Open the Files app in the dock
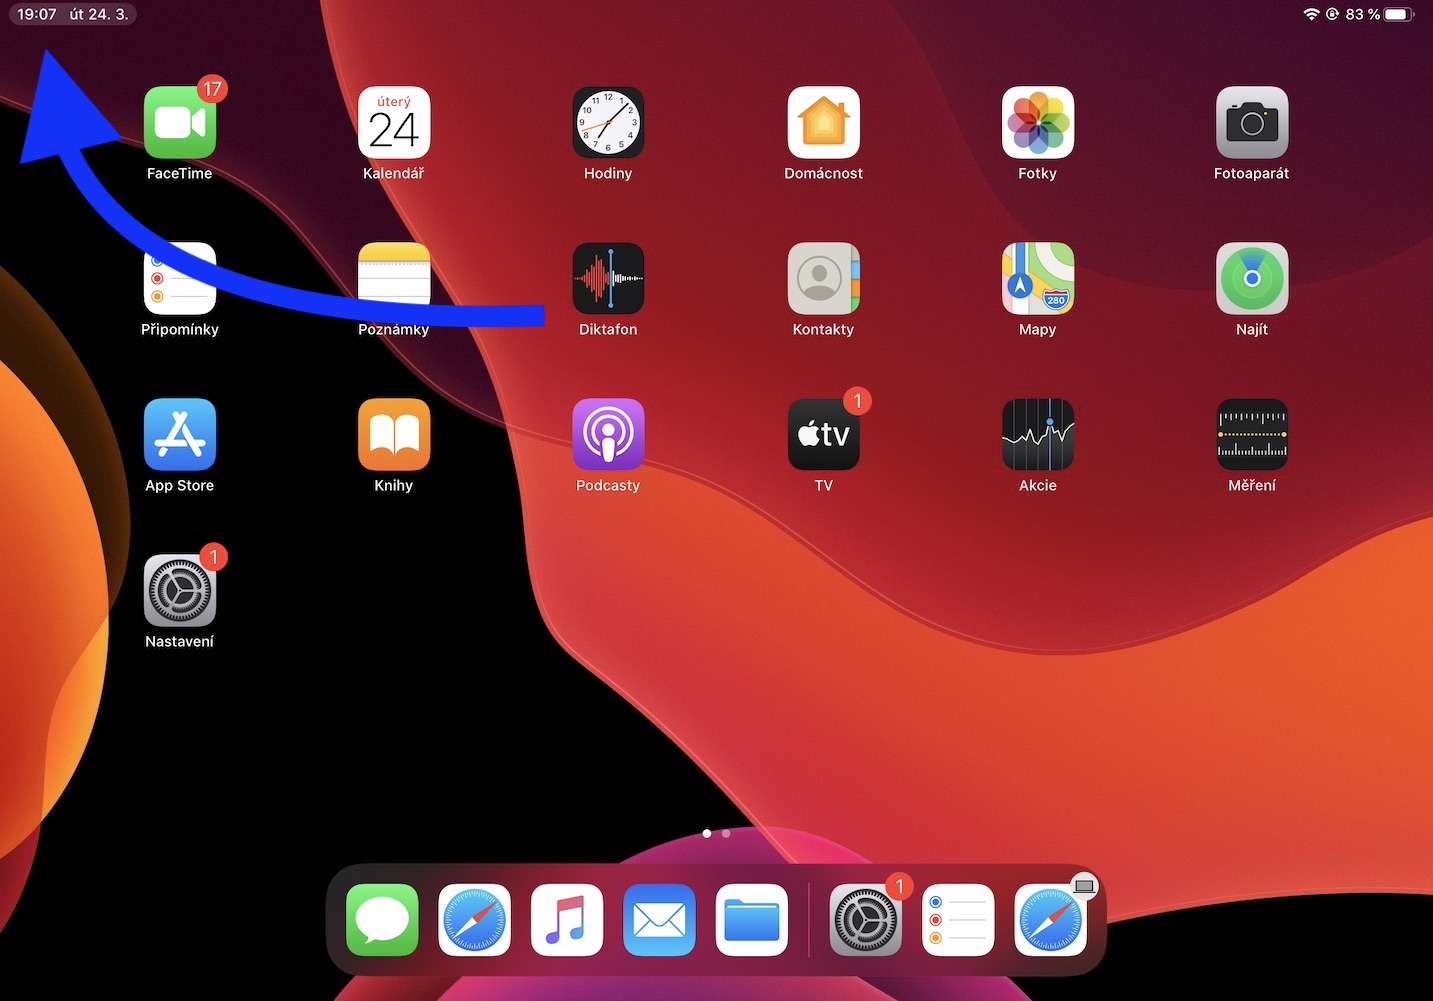This screenshot has width=1433, height=1001. point(752,920)
